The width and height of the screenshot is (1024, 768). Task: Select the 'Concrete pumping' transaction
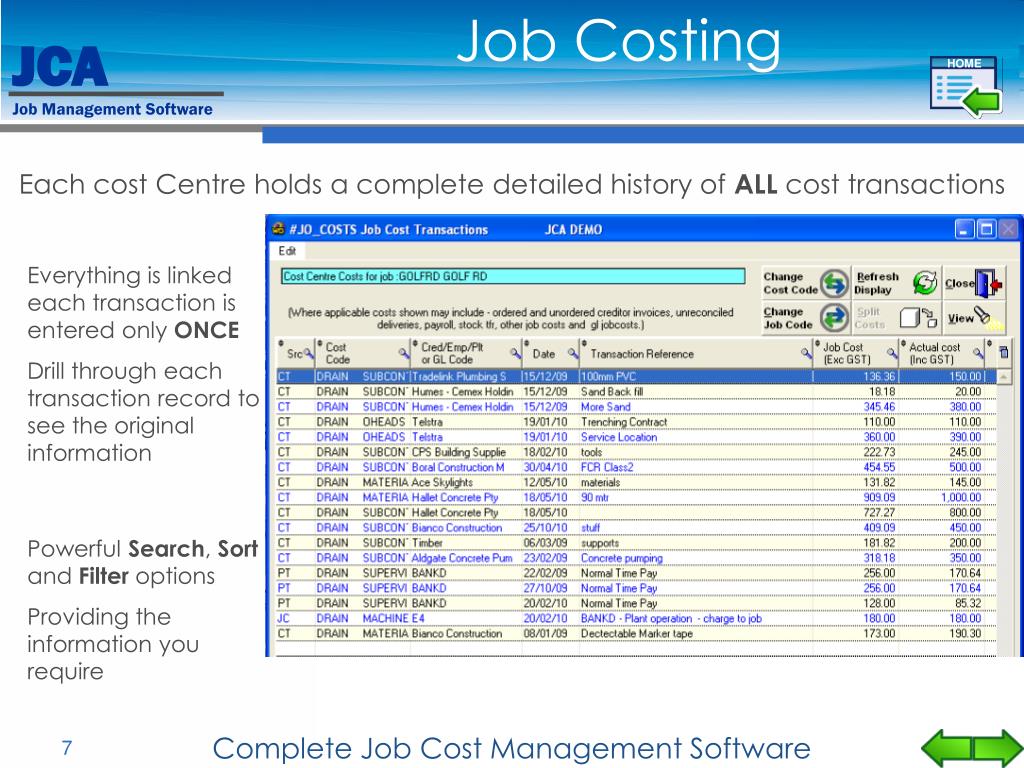[x=637, y=558]
